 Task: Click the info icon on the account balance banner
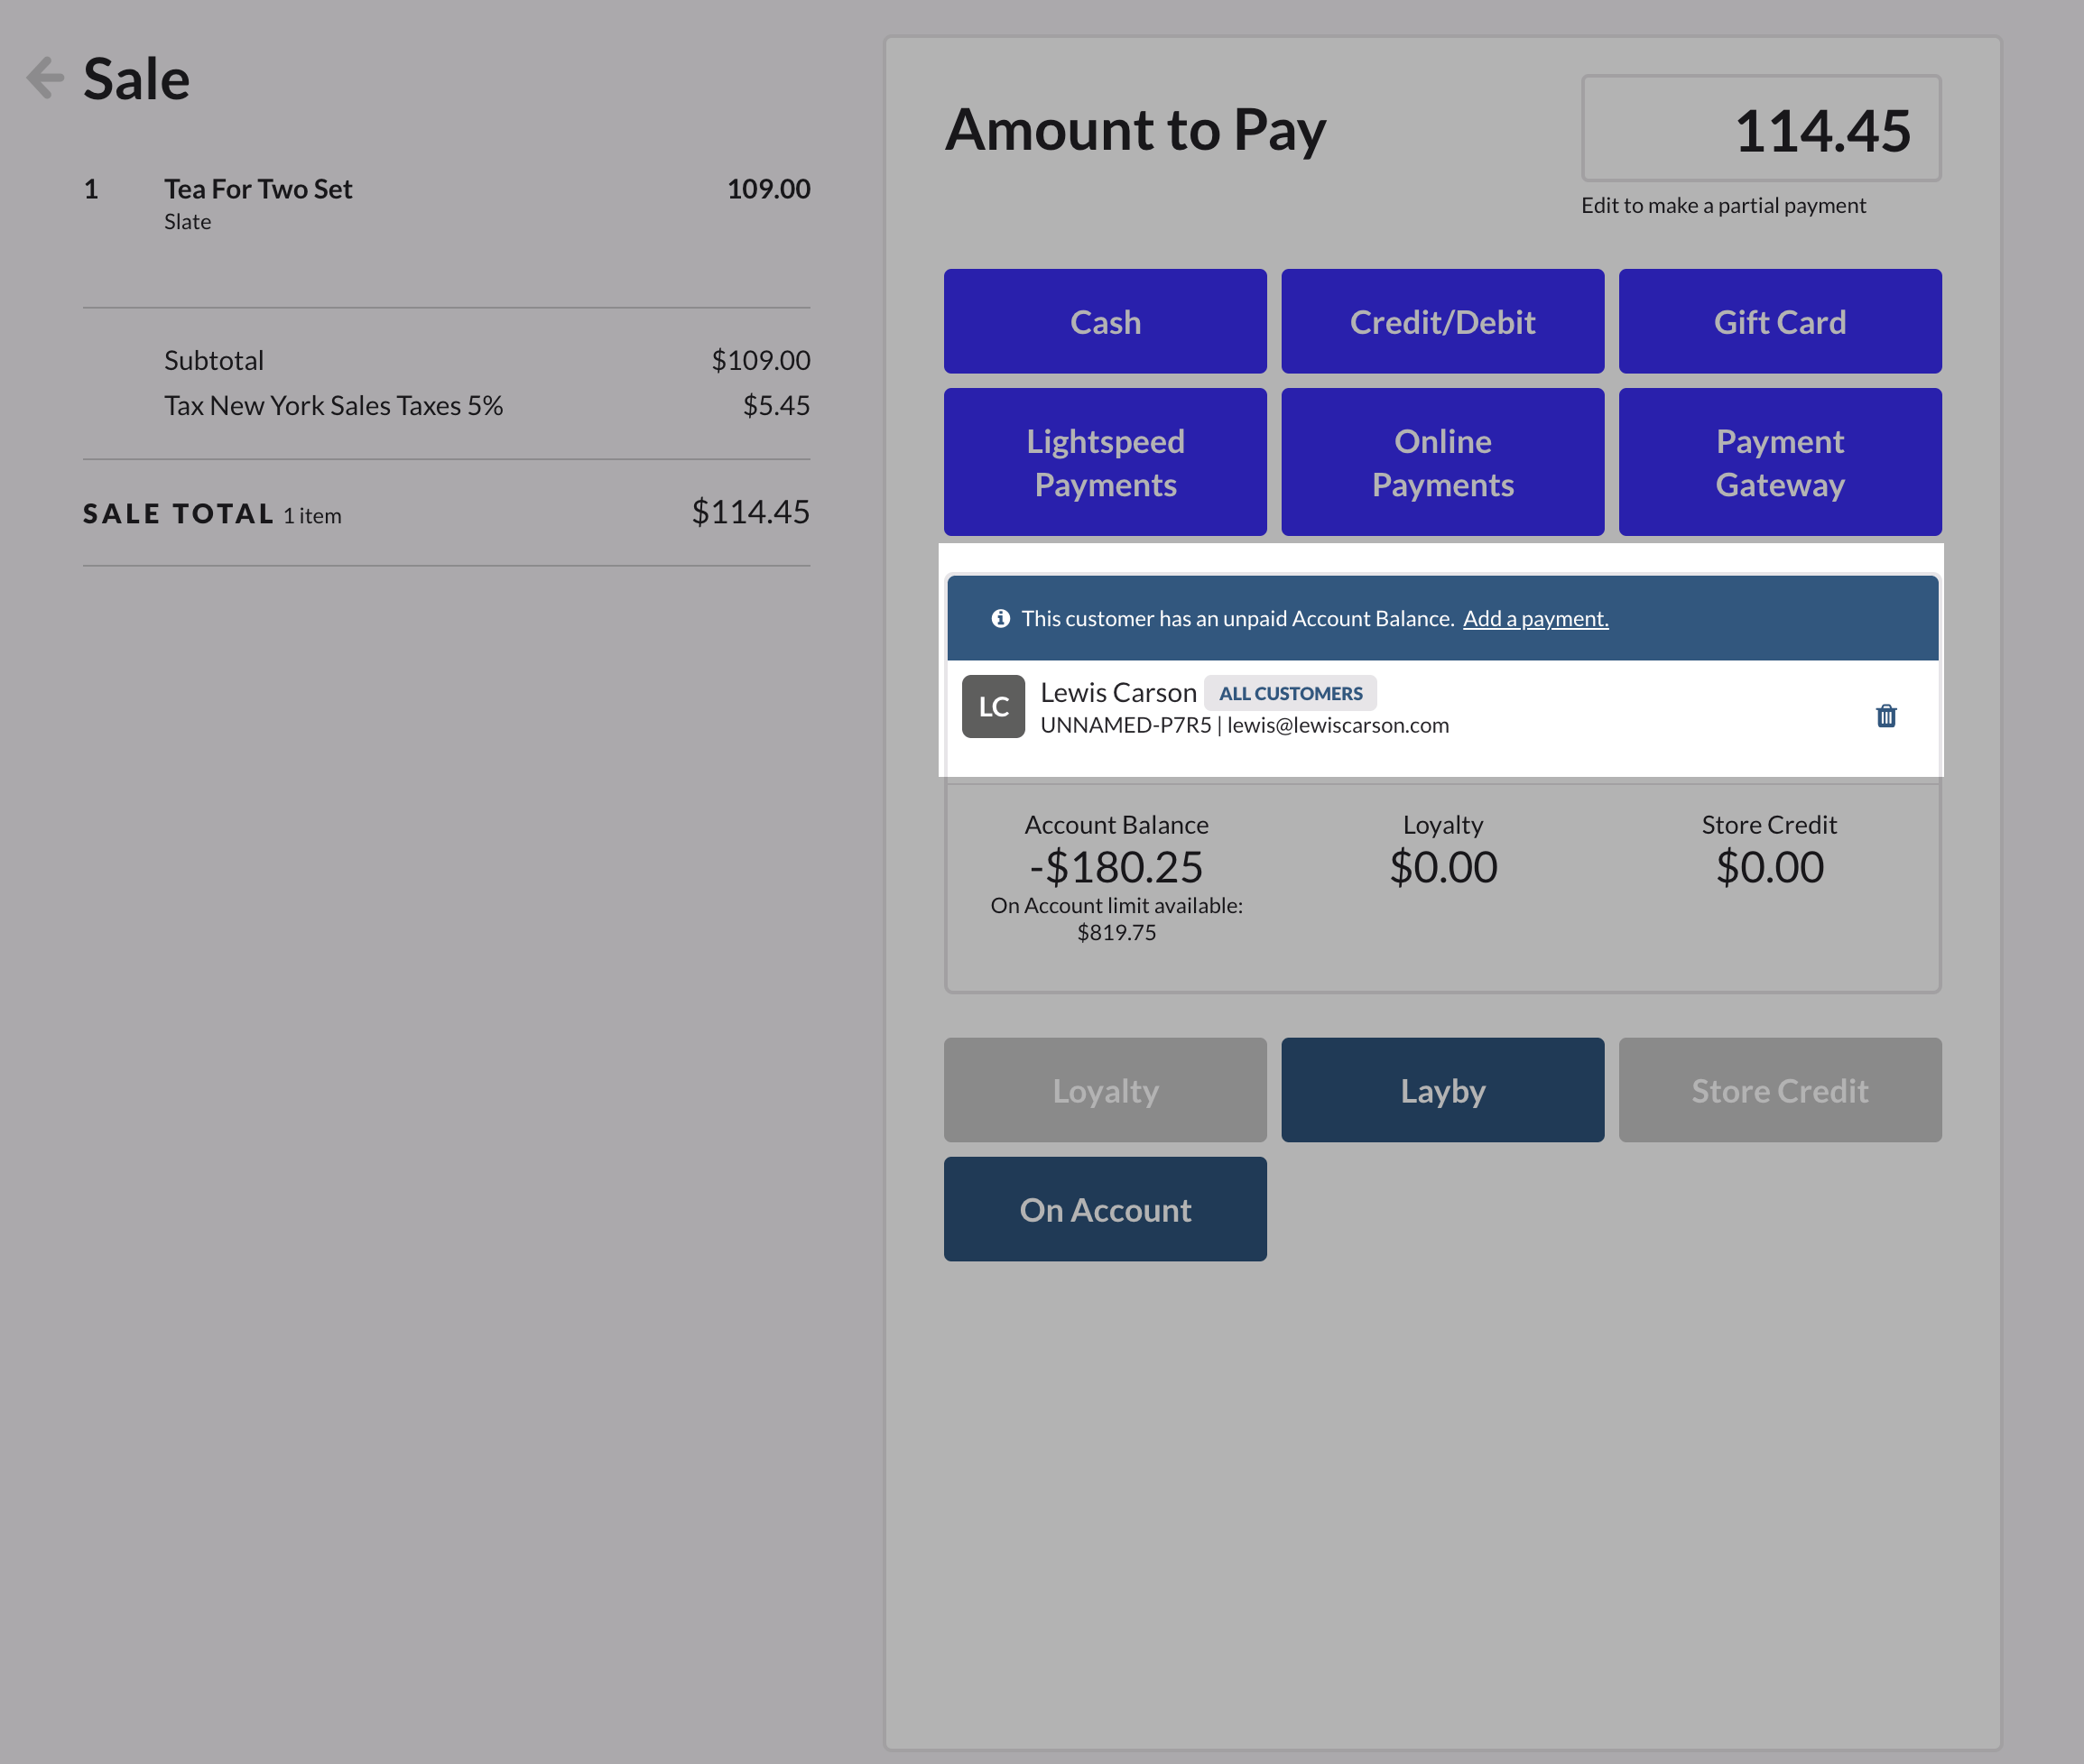click(1000, 618)
